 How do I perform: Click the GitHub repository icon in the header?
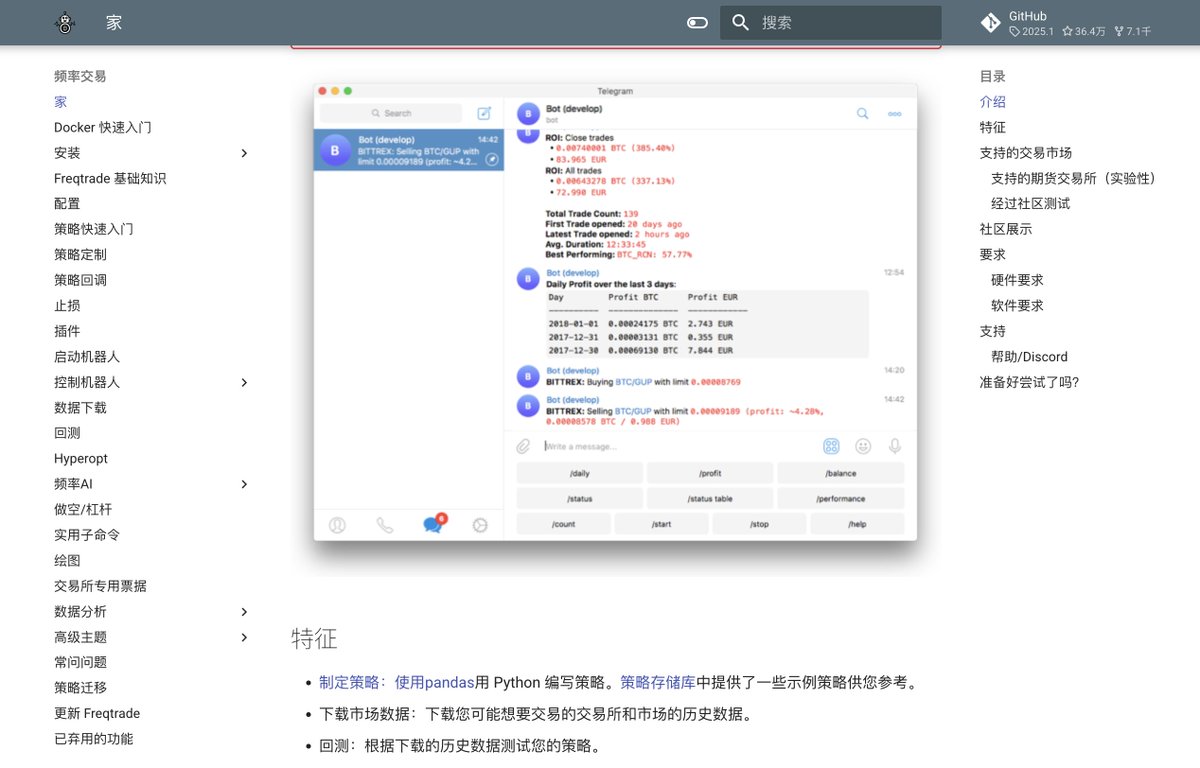click(990, 22)
